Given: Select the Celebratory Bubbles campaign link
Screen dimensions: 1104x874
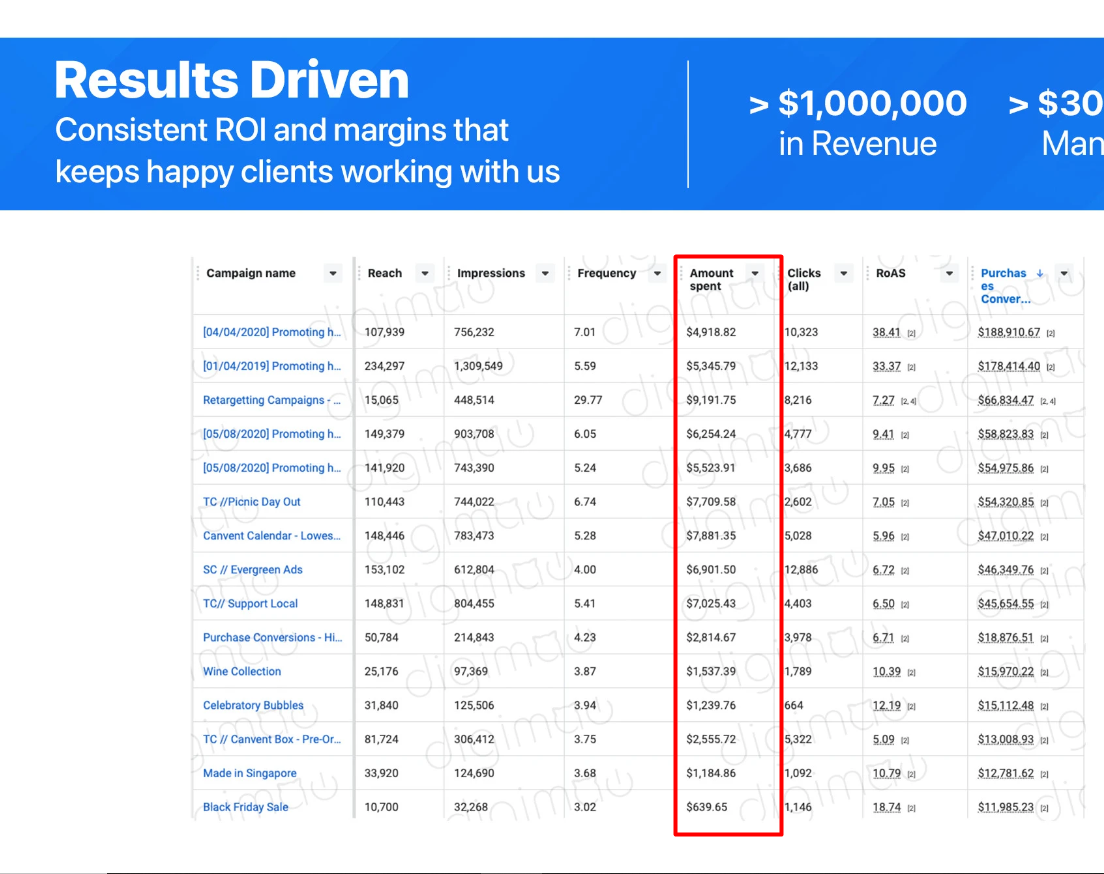Looking at the screenshot, I should pos(253,705).
